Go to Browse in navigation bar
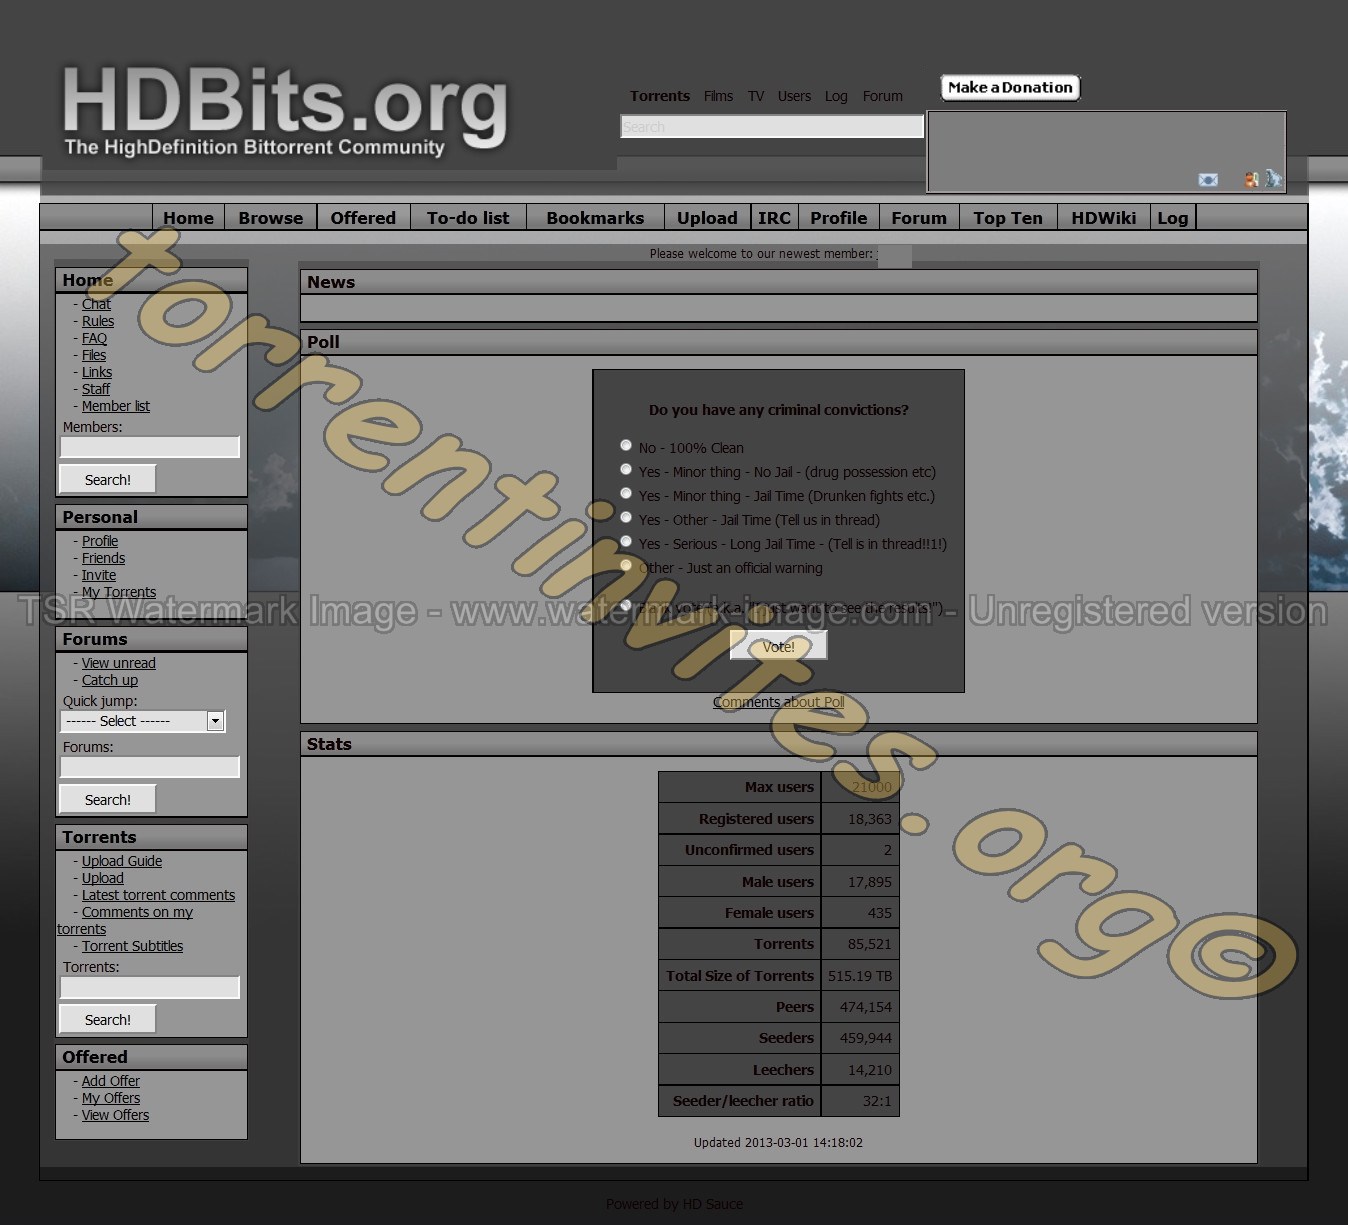 pyautogui.click(x=271, y=218)
